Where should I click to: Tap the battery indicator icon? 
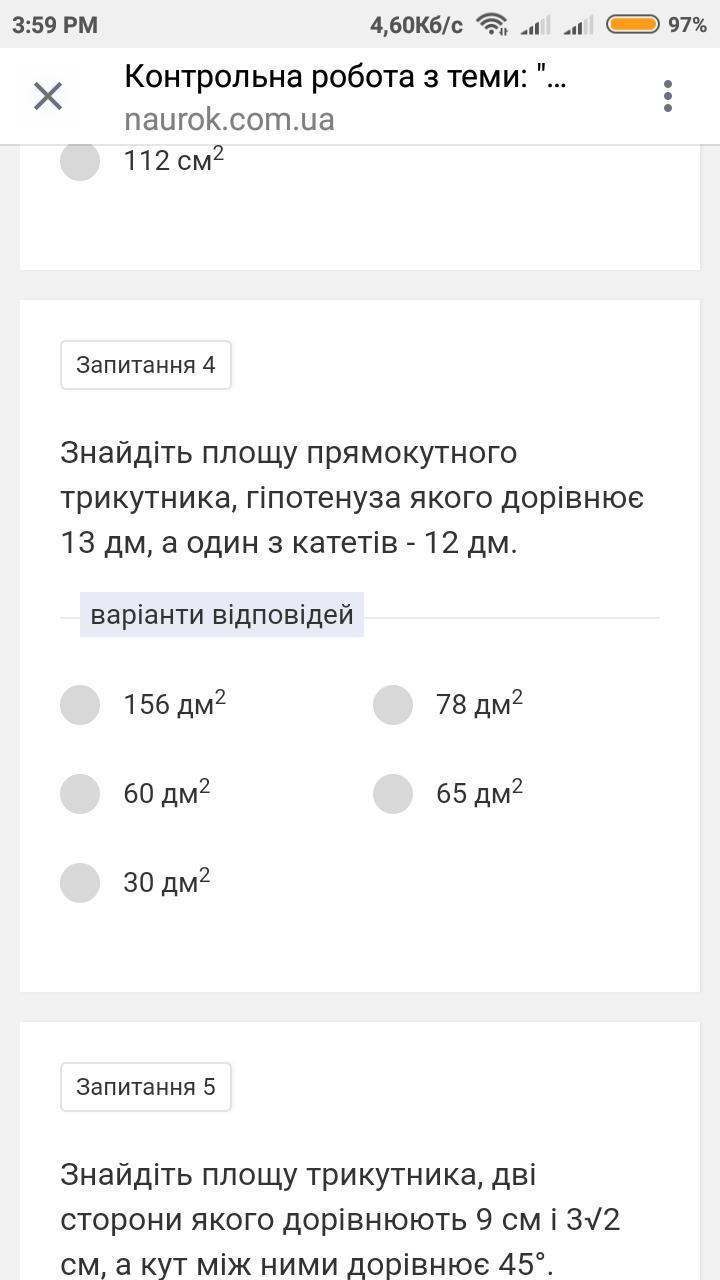pos(633,25)
